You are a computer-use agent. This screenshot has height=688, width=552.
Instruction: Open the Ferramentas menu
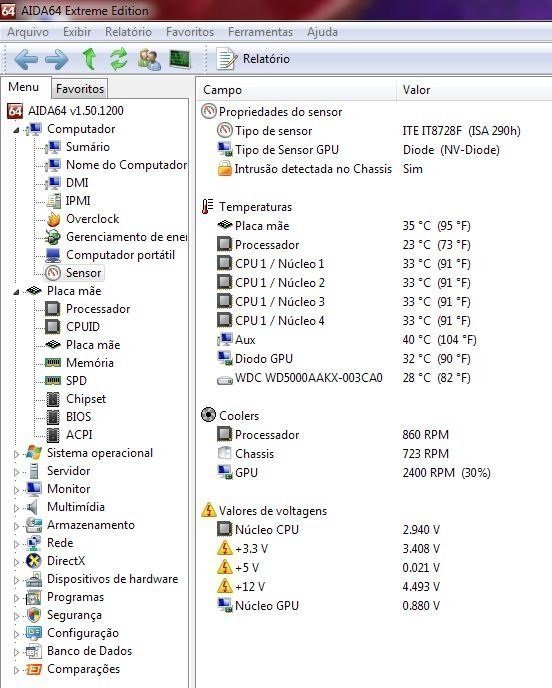(x=260, y=32)
